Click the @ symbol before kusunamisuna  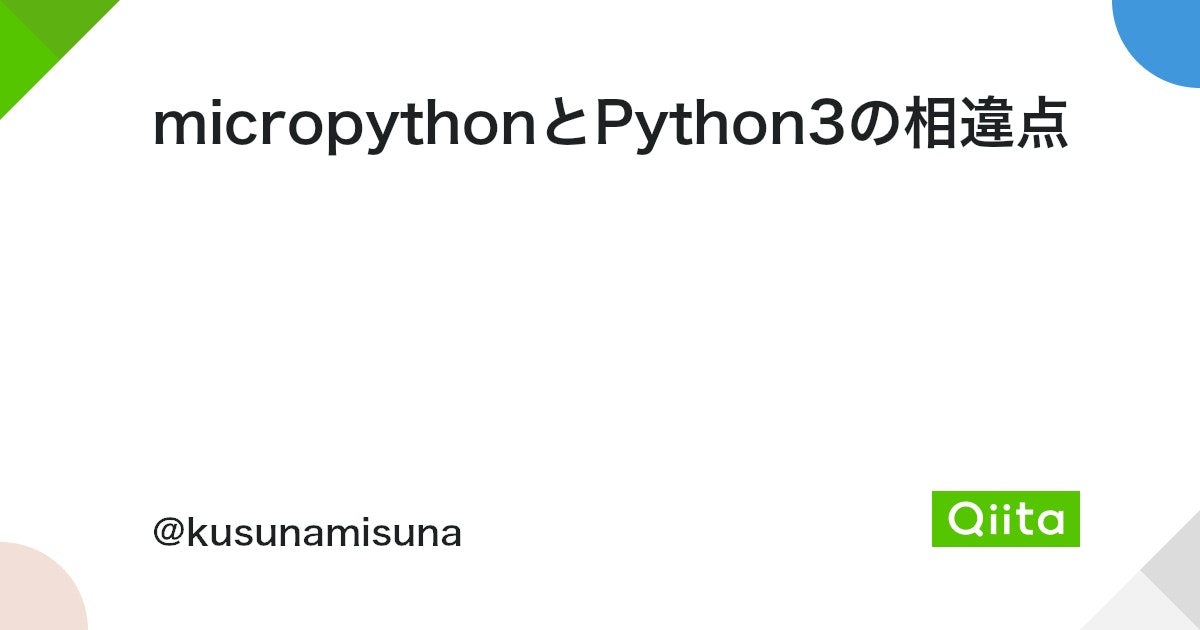[169, 534]
